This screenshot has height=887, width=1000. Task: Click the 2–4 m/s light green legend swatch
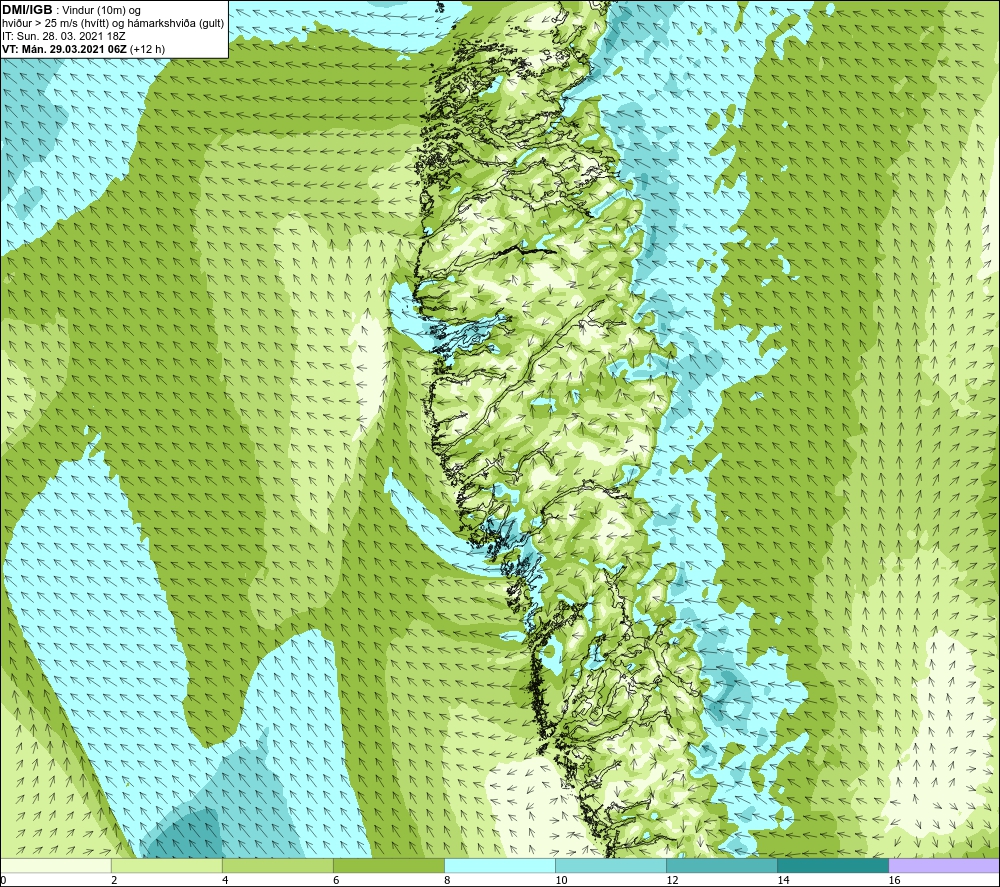166,865
